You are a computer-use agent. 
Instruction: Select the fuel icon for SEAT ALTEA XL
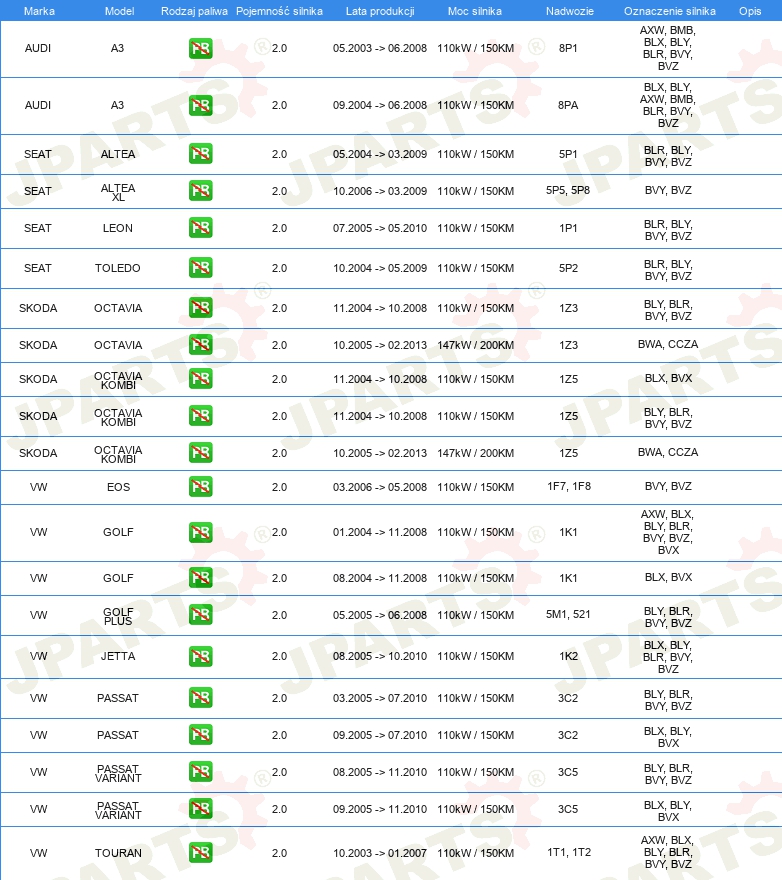pos(200,191)
